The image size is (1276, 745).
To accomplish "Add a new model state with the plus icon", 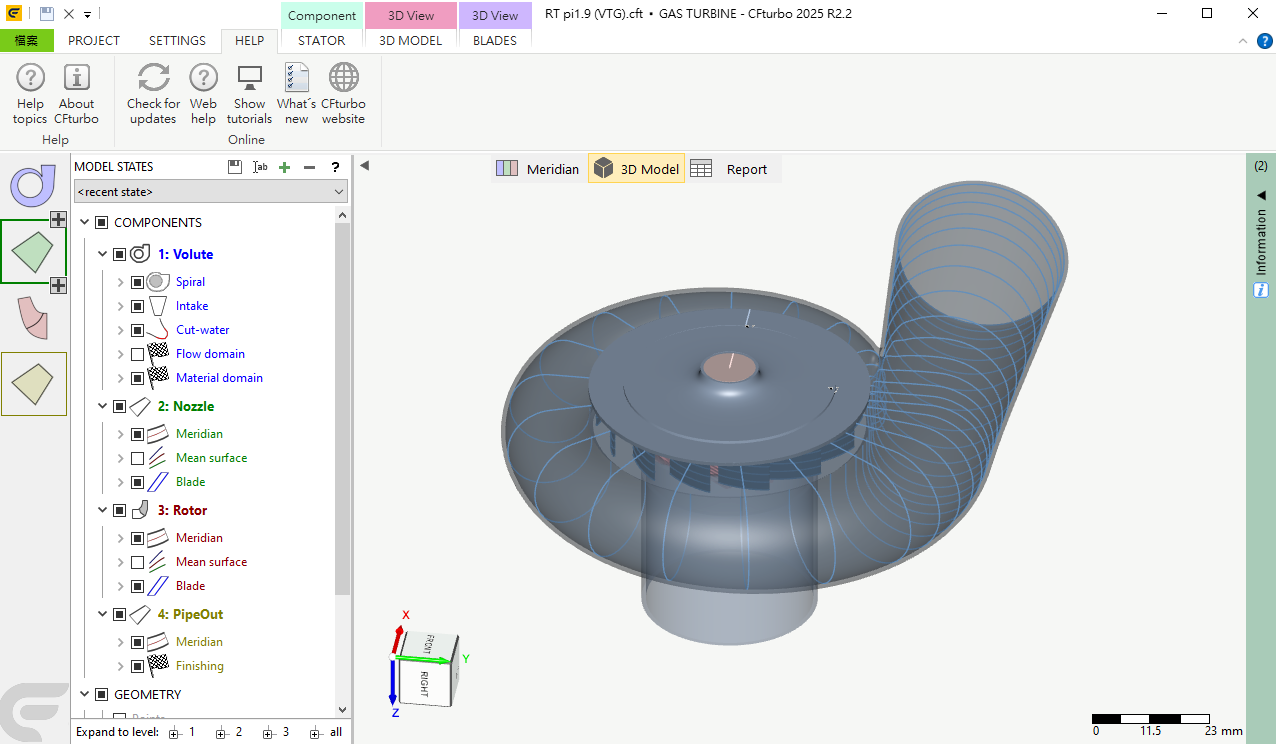I will [x=285, y=167].
